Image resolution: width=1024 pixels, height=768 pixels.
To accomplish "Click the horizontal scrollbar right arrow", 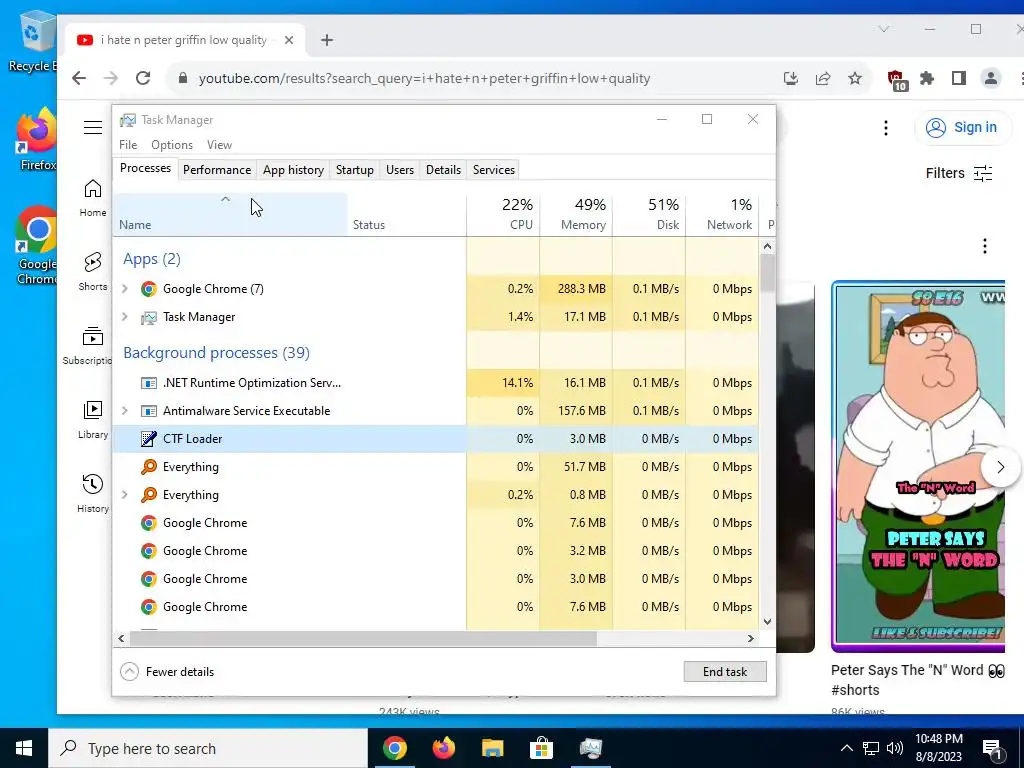I will 751,638.
